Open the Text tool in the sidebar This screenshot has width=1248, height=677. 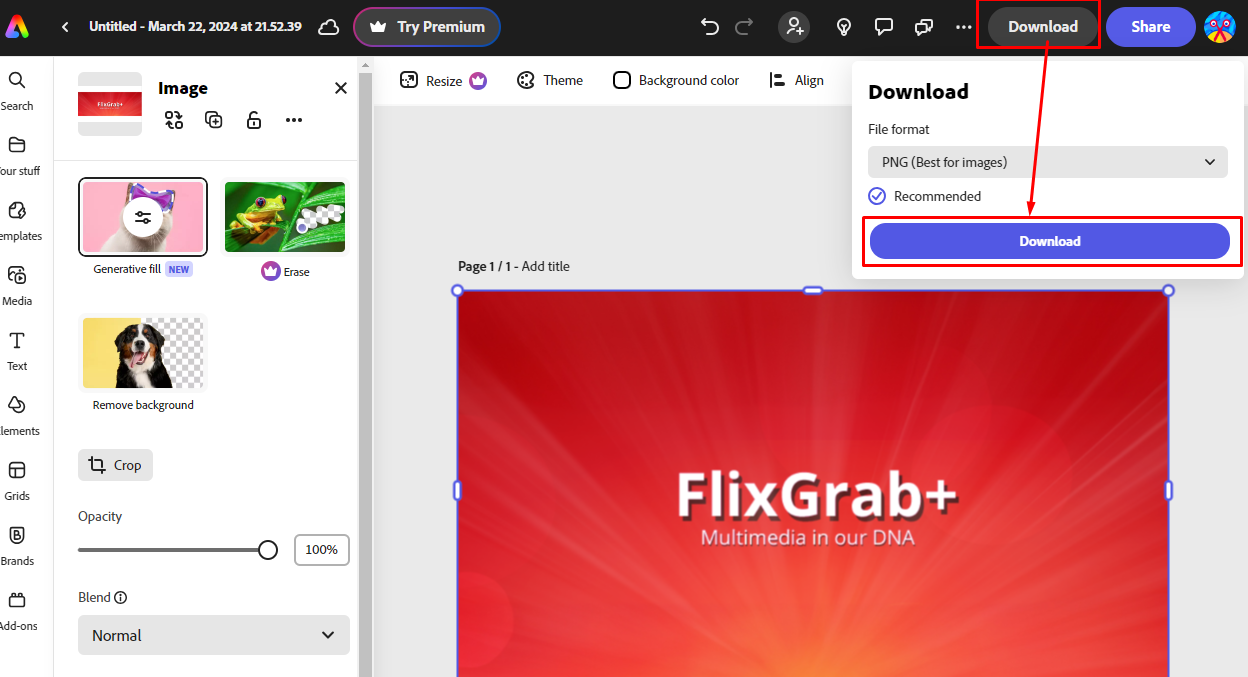pos(17,350)
